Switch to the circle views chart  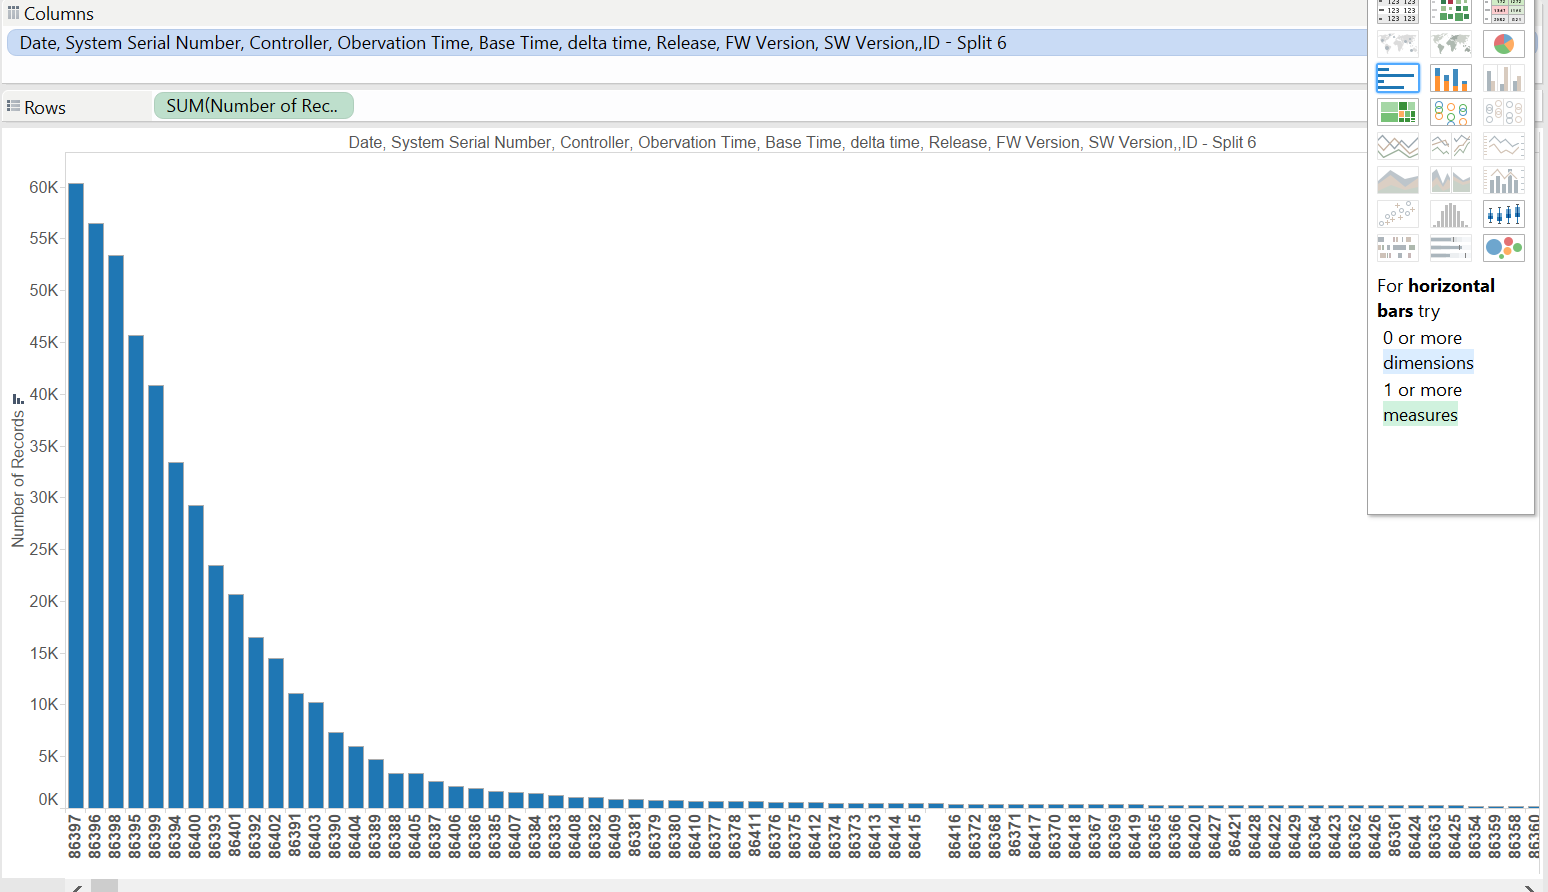(1450, 112)
